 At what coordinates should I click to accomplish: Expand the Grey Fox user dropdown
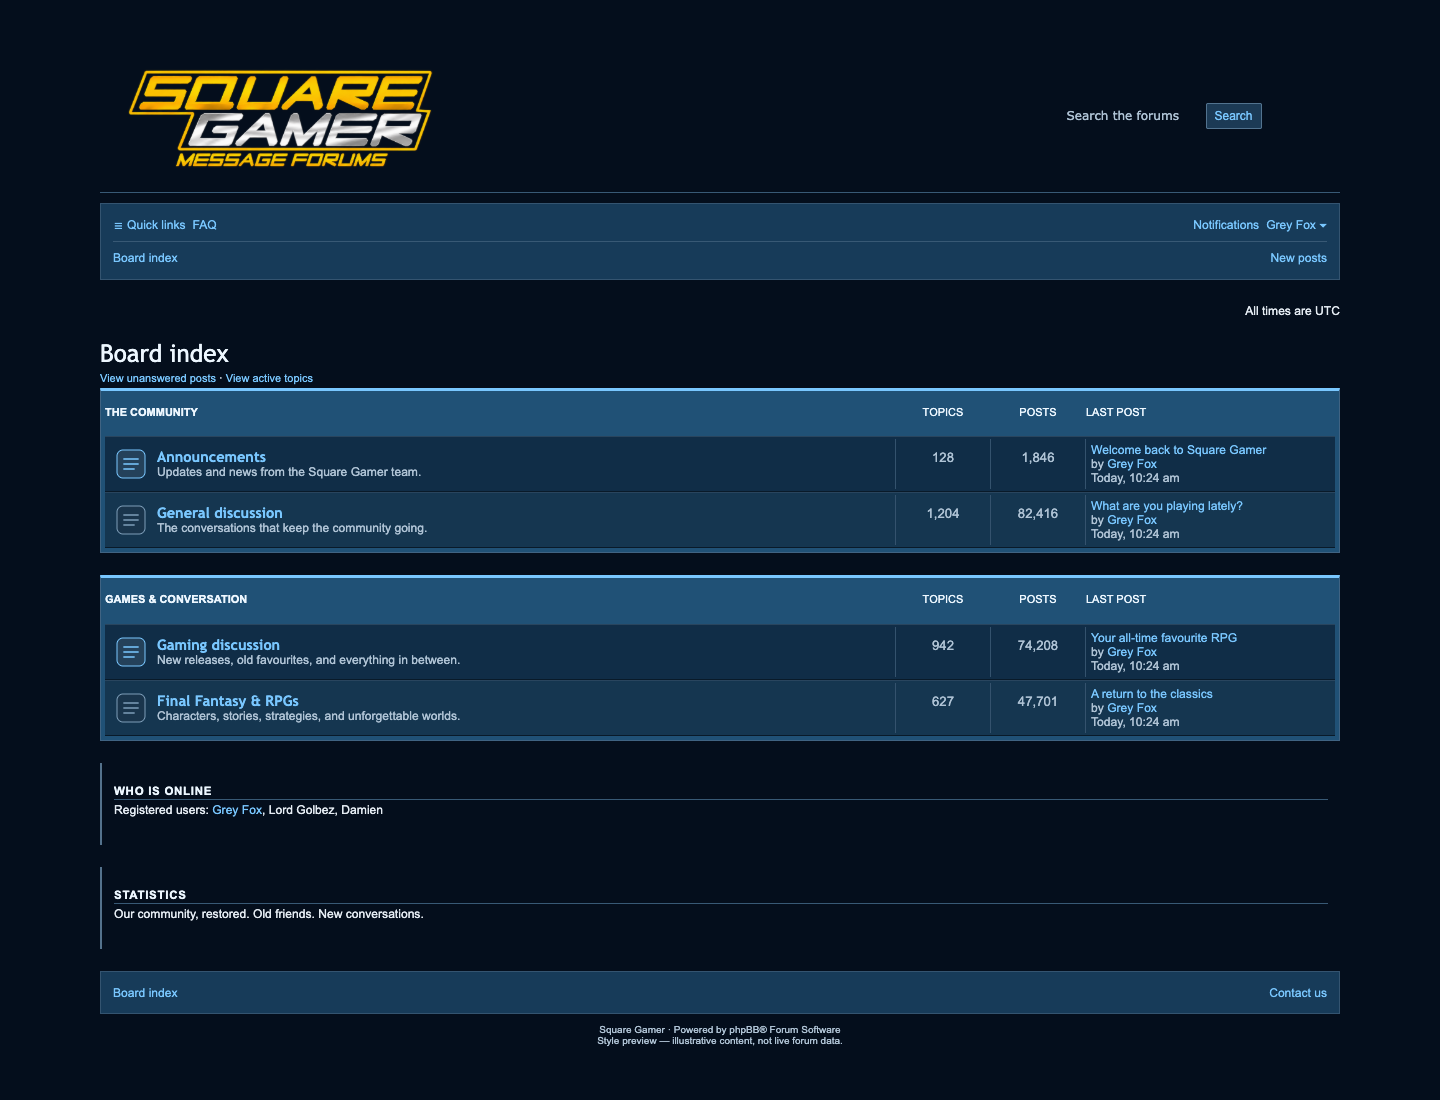[1296, 225]
